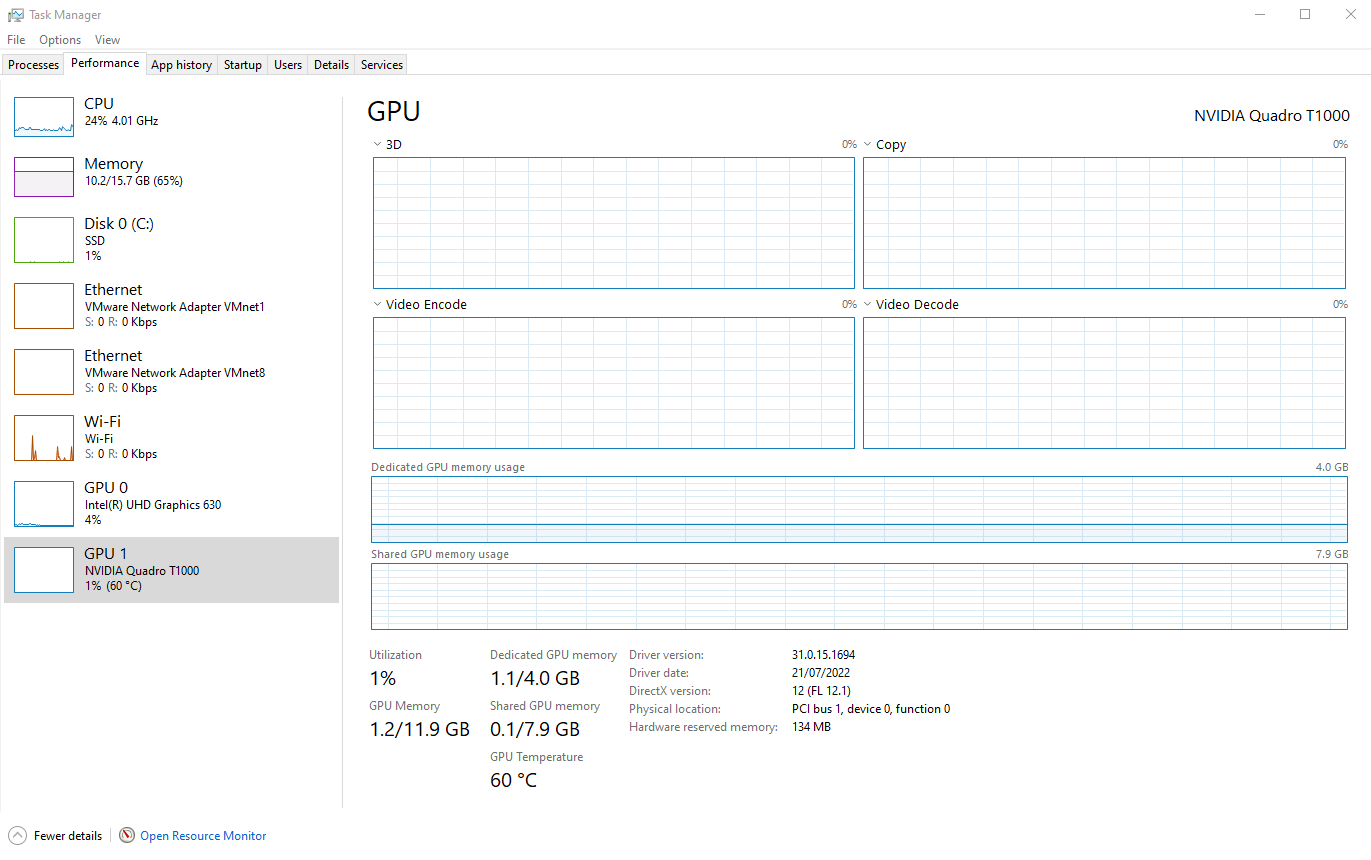Collapse the Copy engine graph
The width and height of the screenshot is (1371, 860).
pos(867,144)
